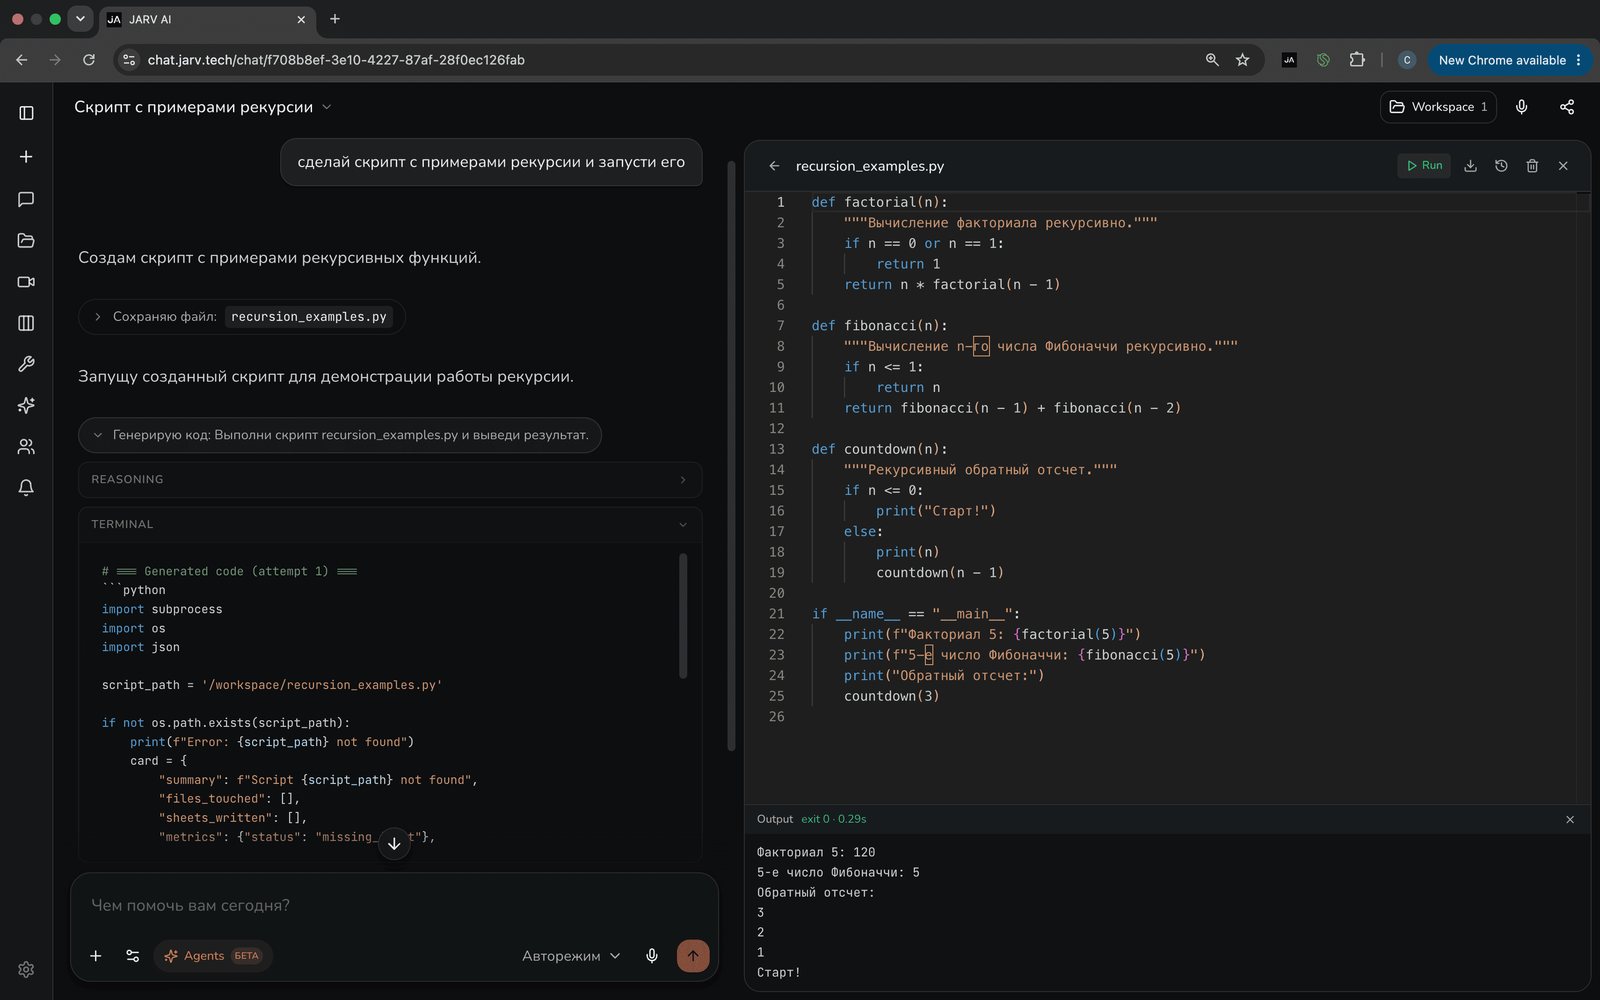The height and width of the screenshot is (1000, 1600).
Task: Click New Chrome available update button
Action: [x=1509, y=60]
